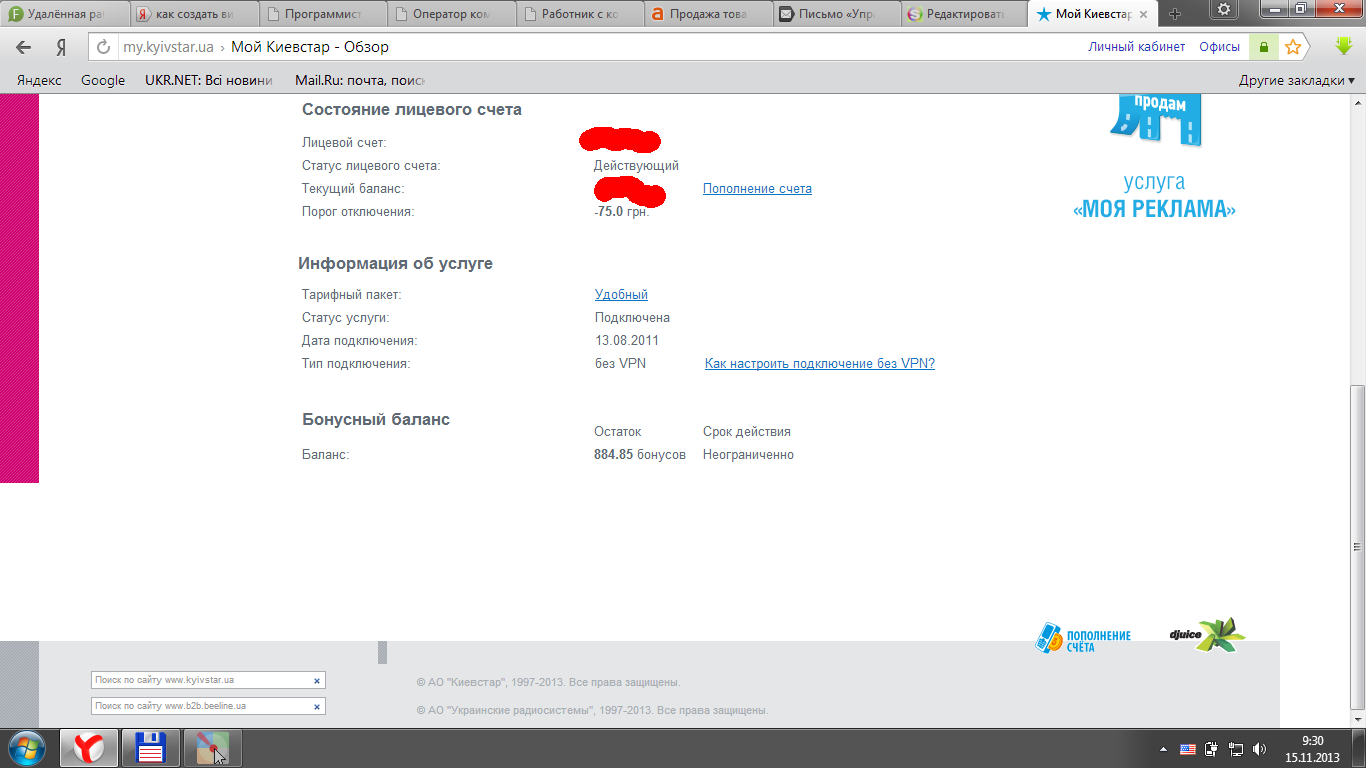The height and width of the screenshot is (768, 1366).
Task: Go back with the browser back arrow
Action: click(x=24, y=47)
